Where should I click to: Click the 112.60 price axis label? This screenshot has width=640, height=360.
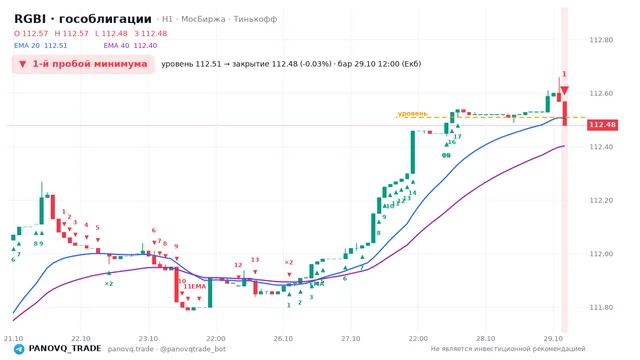click(601, 93)
